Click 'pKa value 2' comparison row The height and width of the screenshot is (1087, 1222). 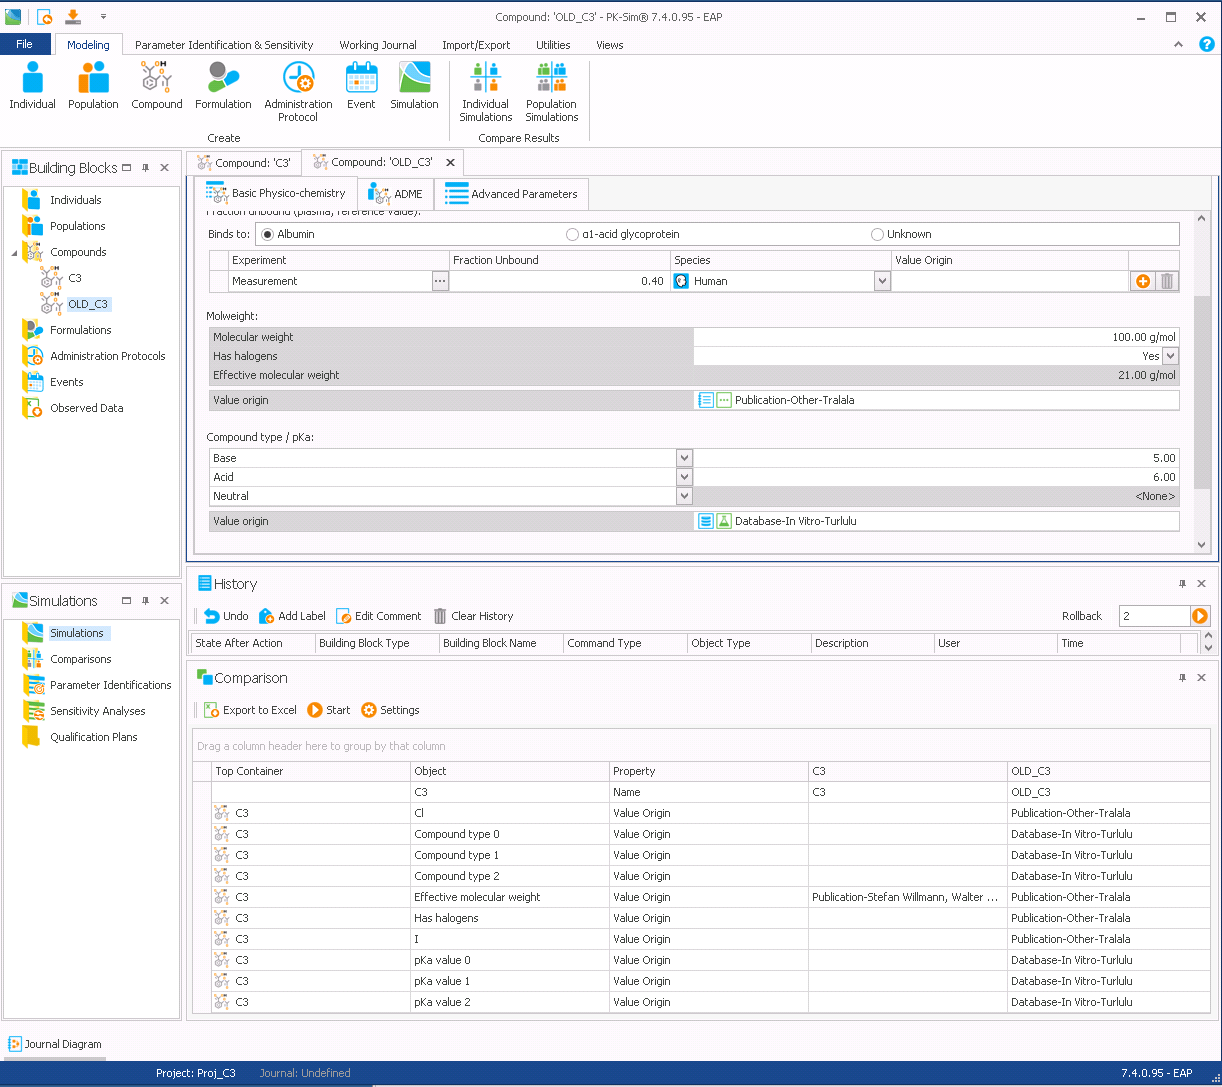[x=701, y=1002]
